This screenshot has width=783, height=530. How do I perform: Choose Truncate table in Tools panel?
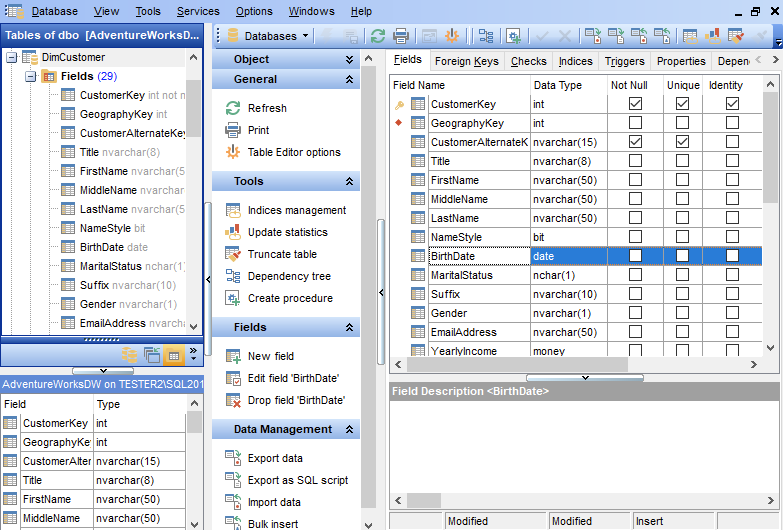click(x=282, y=254)
